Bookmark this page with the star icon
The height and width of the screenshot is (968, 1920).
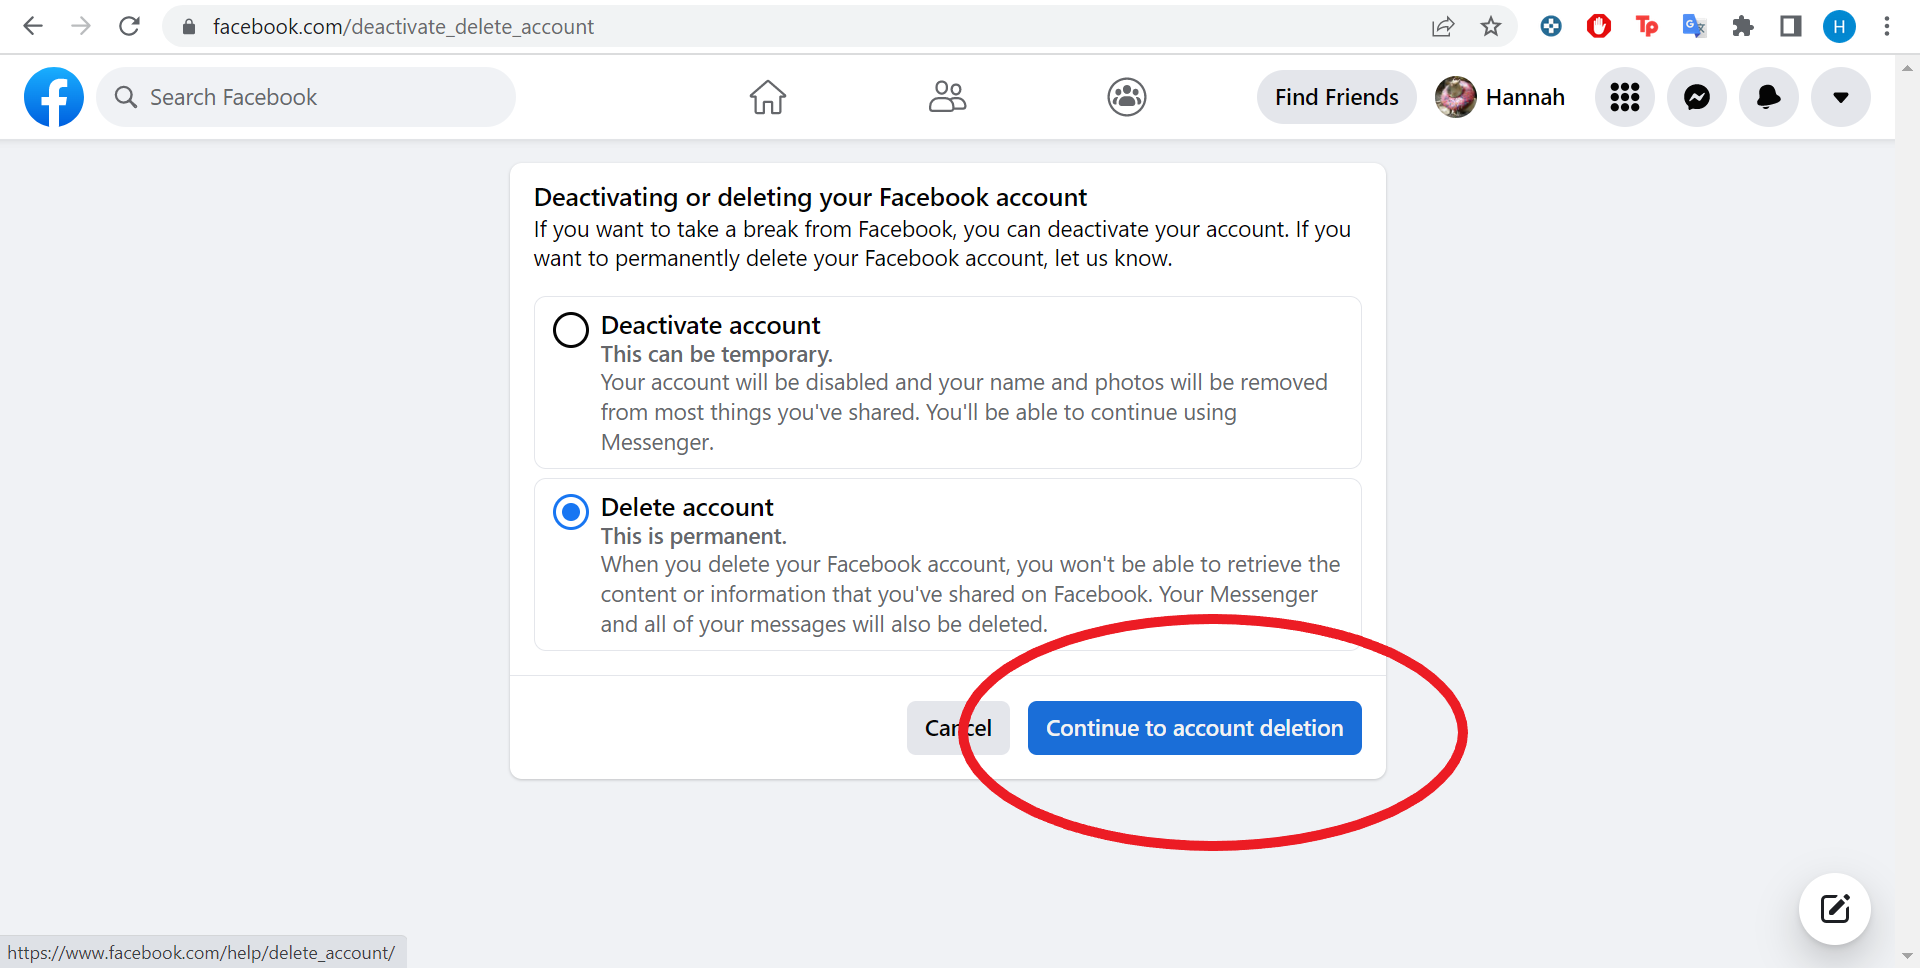pyautogui.click(x=1491, y=27)
